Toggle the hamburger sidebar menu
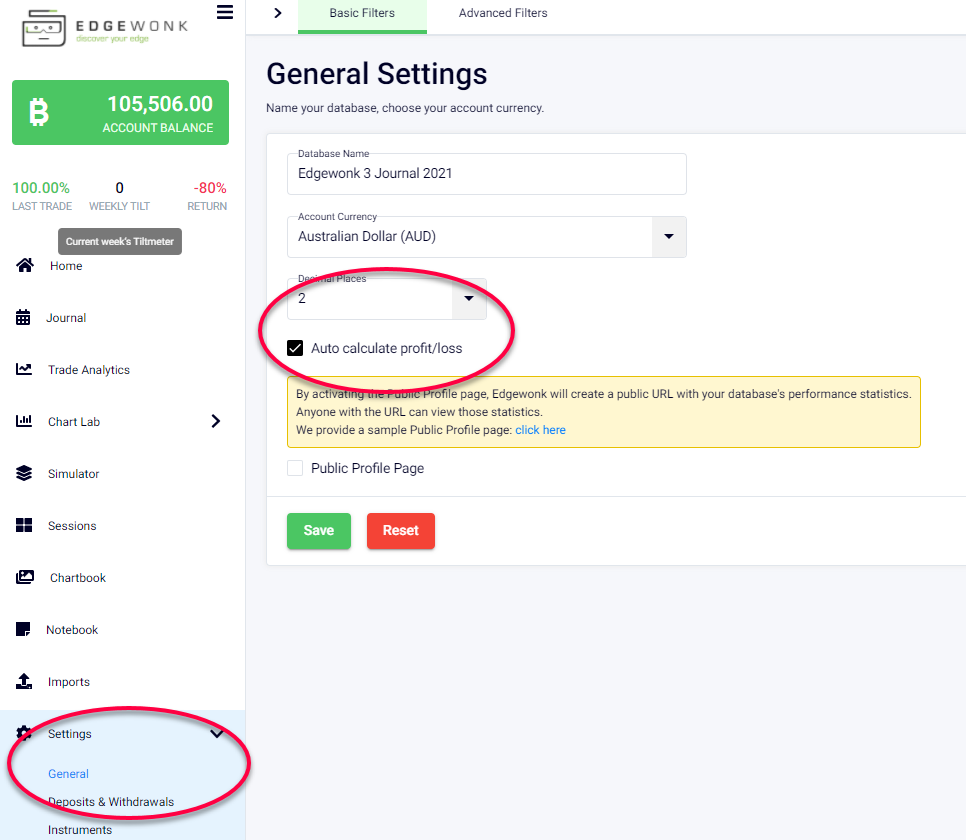This screenshot has height=840, width=966. (x=225, y=12)
